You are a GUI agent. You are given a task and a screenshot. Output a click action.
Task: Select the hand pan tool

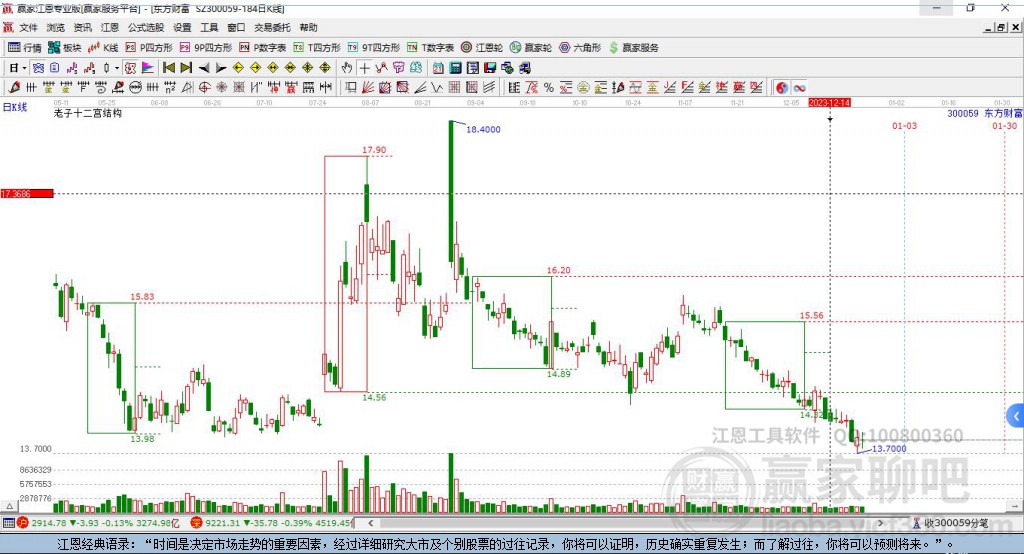(x=347, y=68)
